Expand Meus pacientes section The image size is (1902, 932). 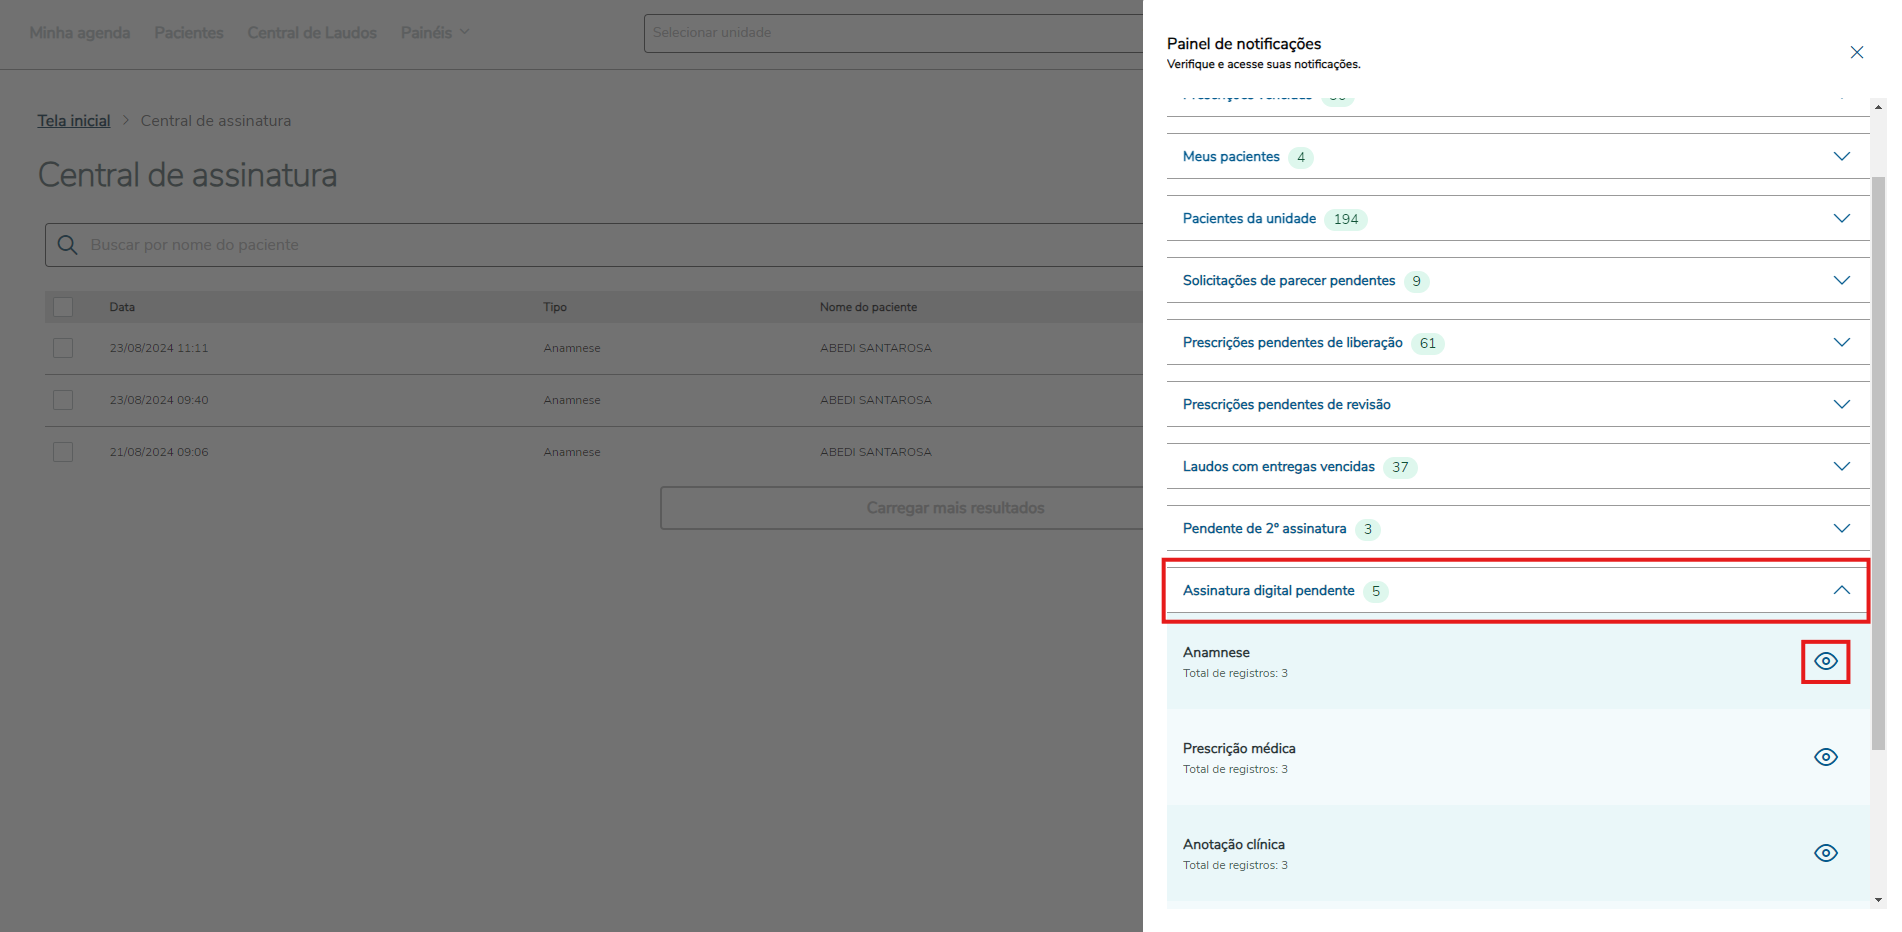(1841, 157)
